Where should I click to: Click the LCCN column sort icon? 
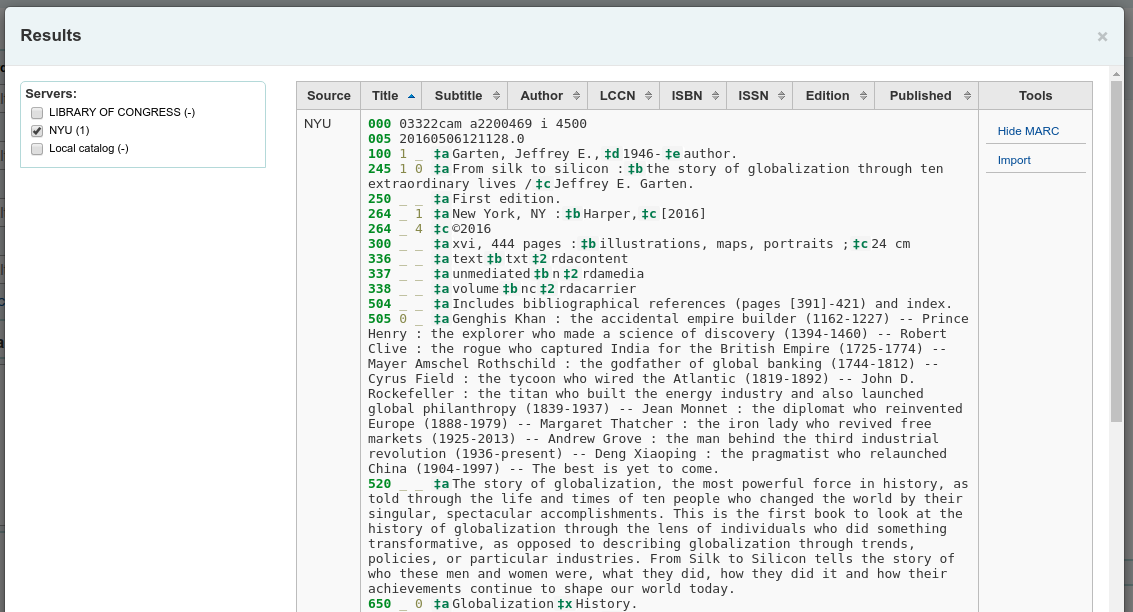click(x=648, y=96)
